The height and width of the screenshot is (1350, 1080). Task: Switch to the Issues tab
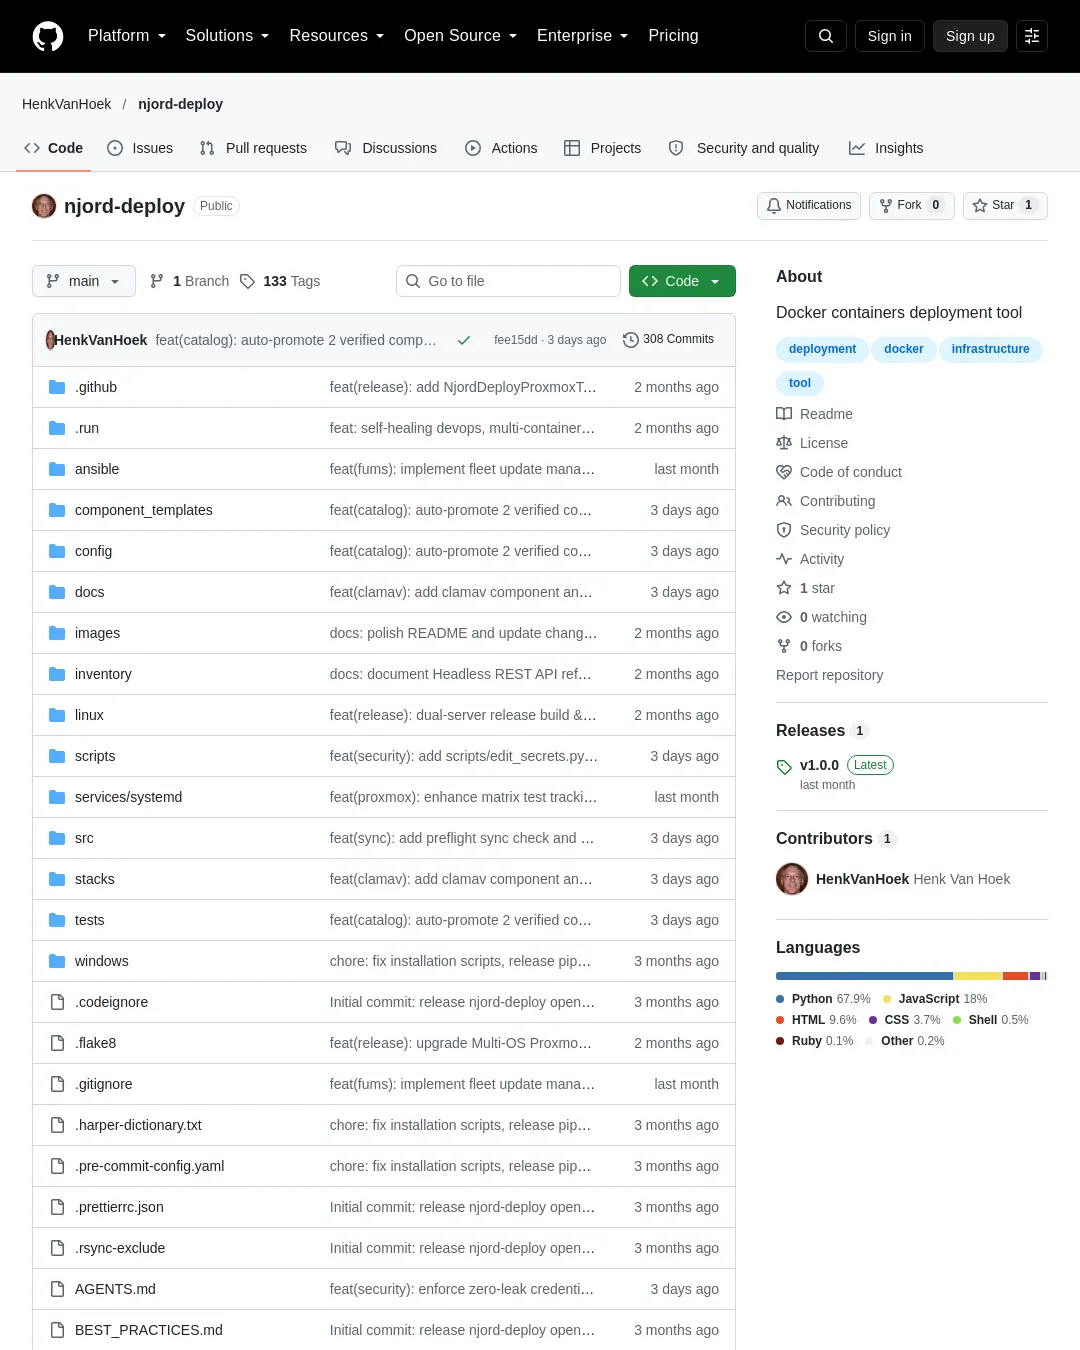tap(140, 148)
